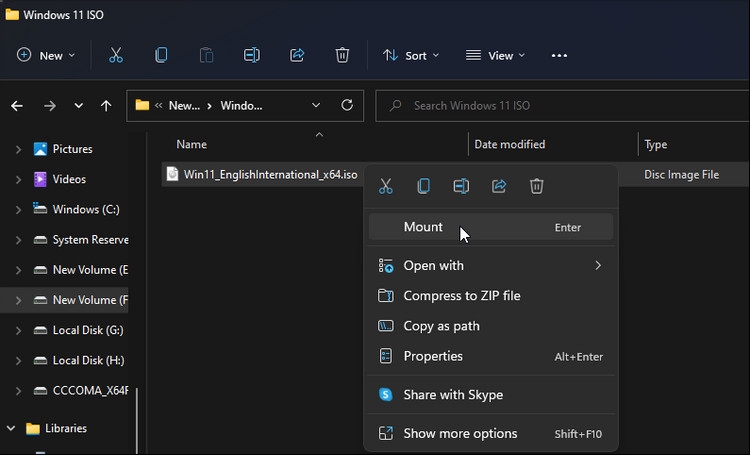750x455 pixels.
Task: Click the Compress to ZIP icon
Action: [x=386, y=296]
